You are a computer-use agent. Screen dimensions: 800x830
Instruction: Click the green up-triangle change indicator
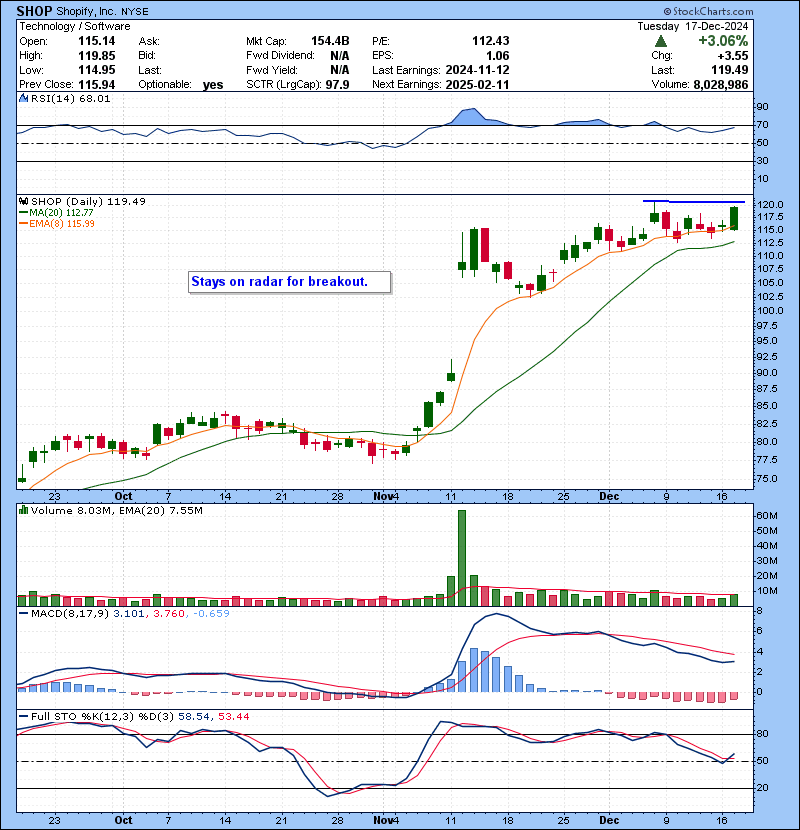(660, 41)
